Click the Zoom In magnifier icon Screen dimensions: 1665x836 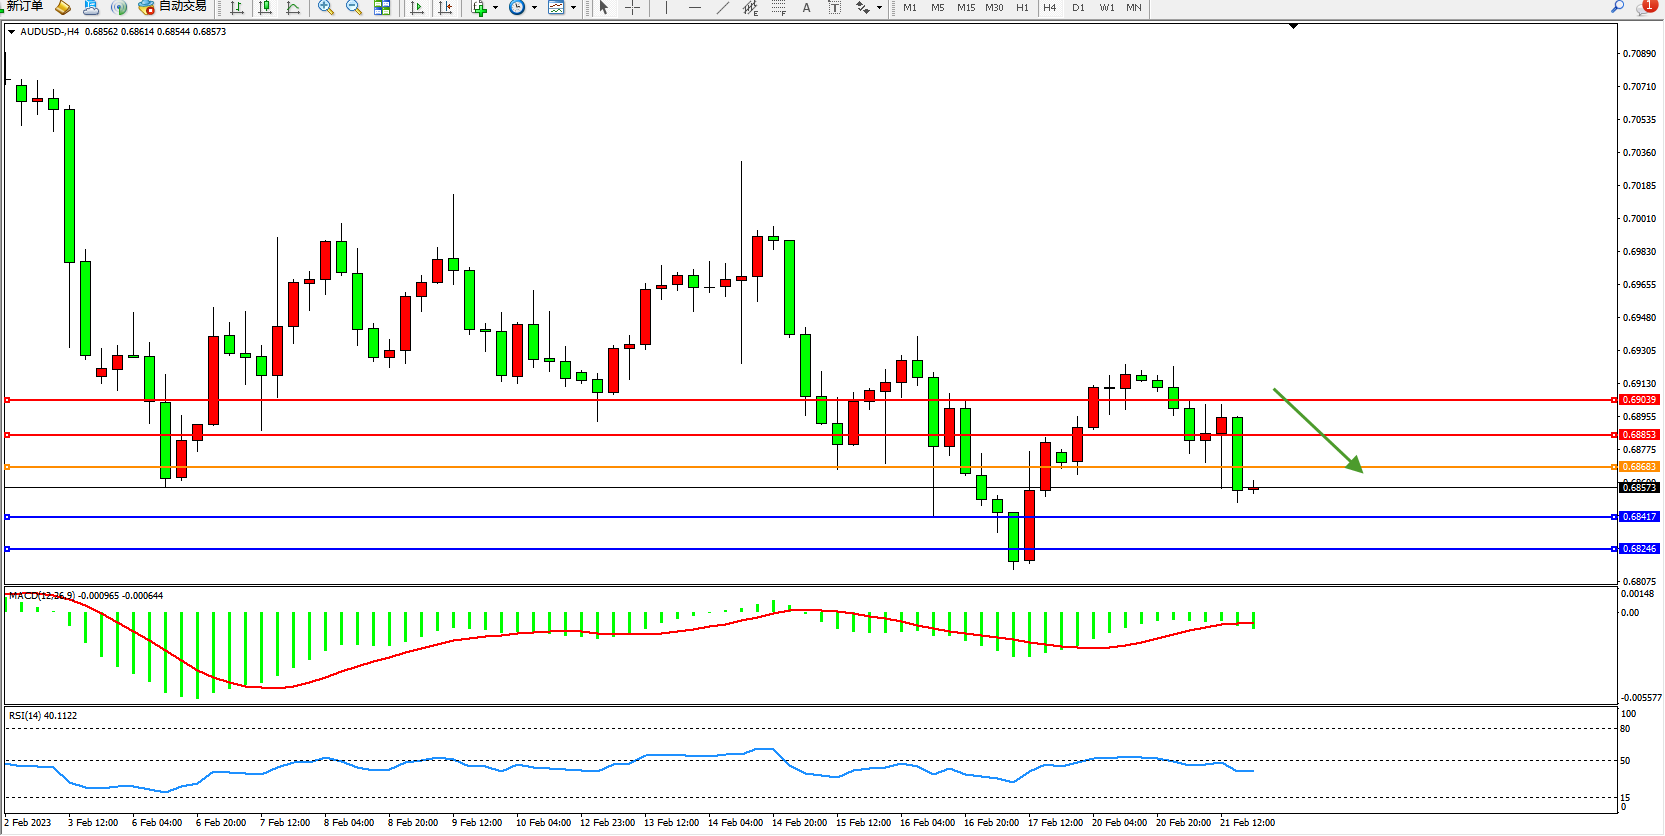tap(326, 7)
